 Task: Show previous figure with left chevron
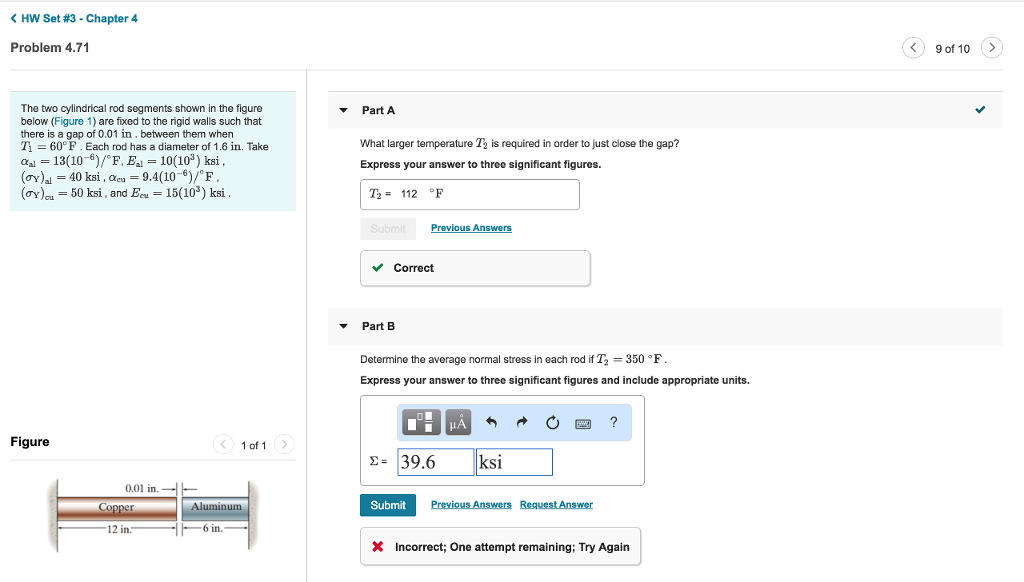coord(225,444)
